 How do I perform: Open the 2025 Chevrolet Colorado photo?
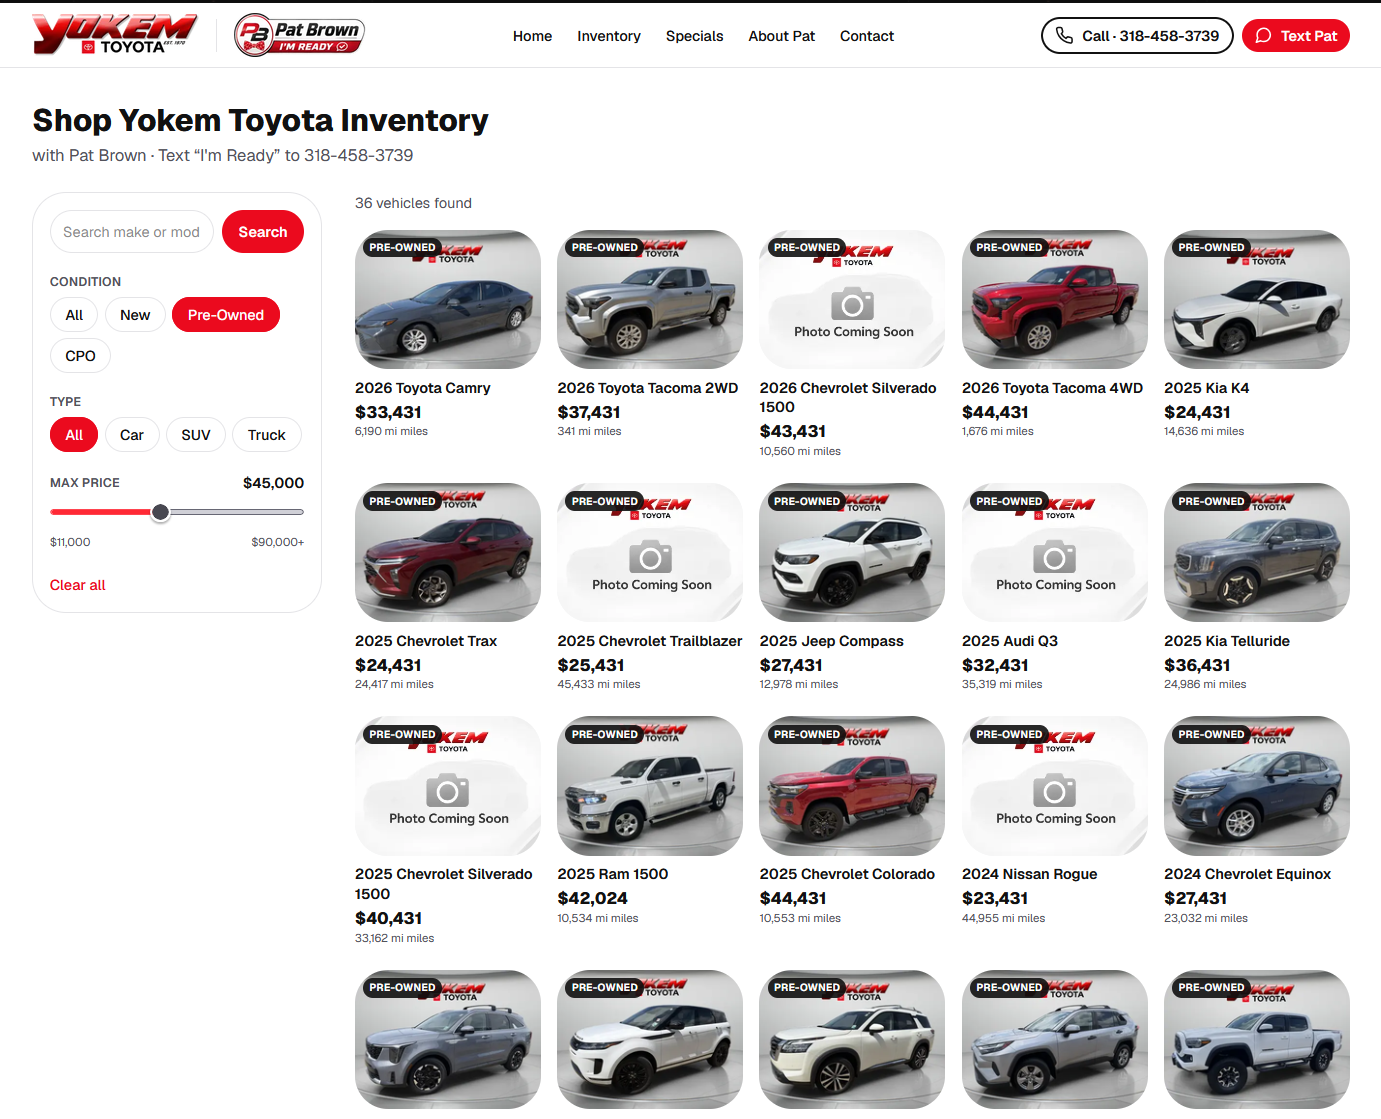(x=852, y=786)
